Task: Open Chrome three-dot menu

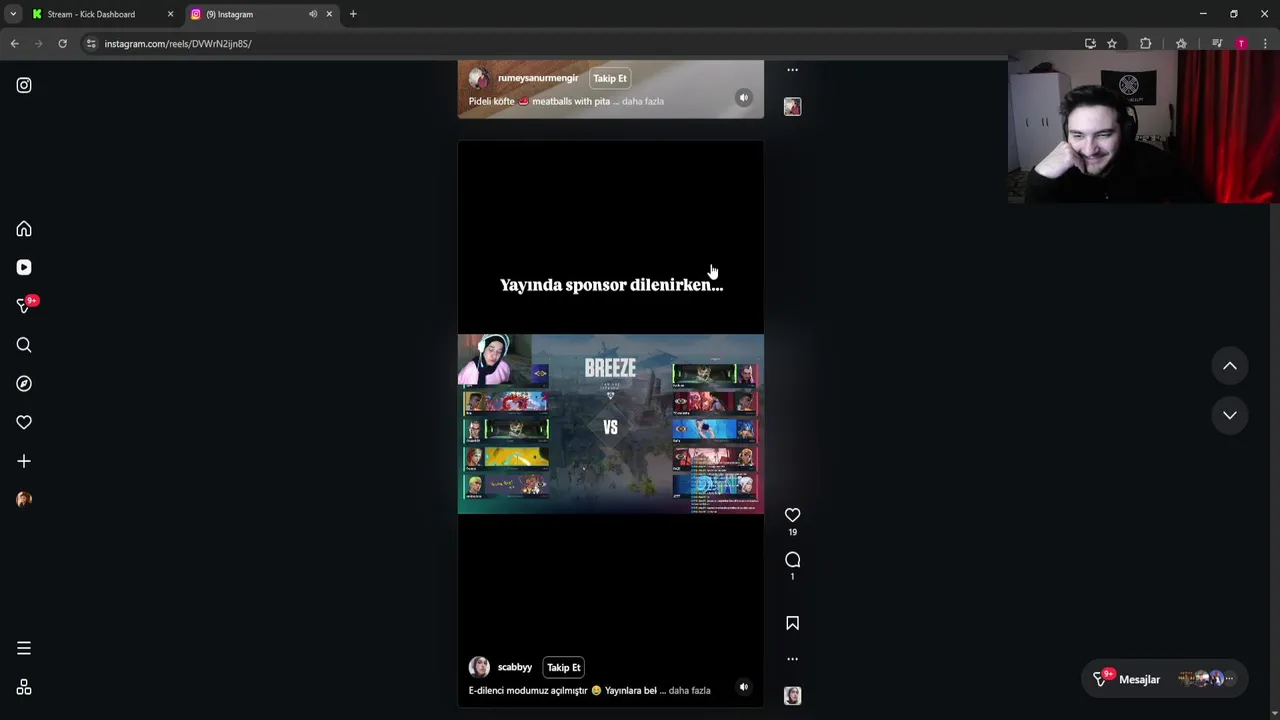Action: pyautogui.click(x=1265, y=44)
